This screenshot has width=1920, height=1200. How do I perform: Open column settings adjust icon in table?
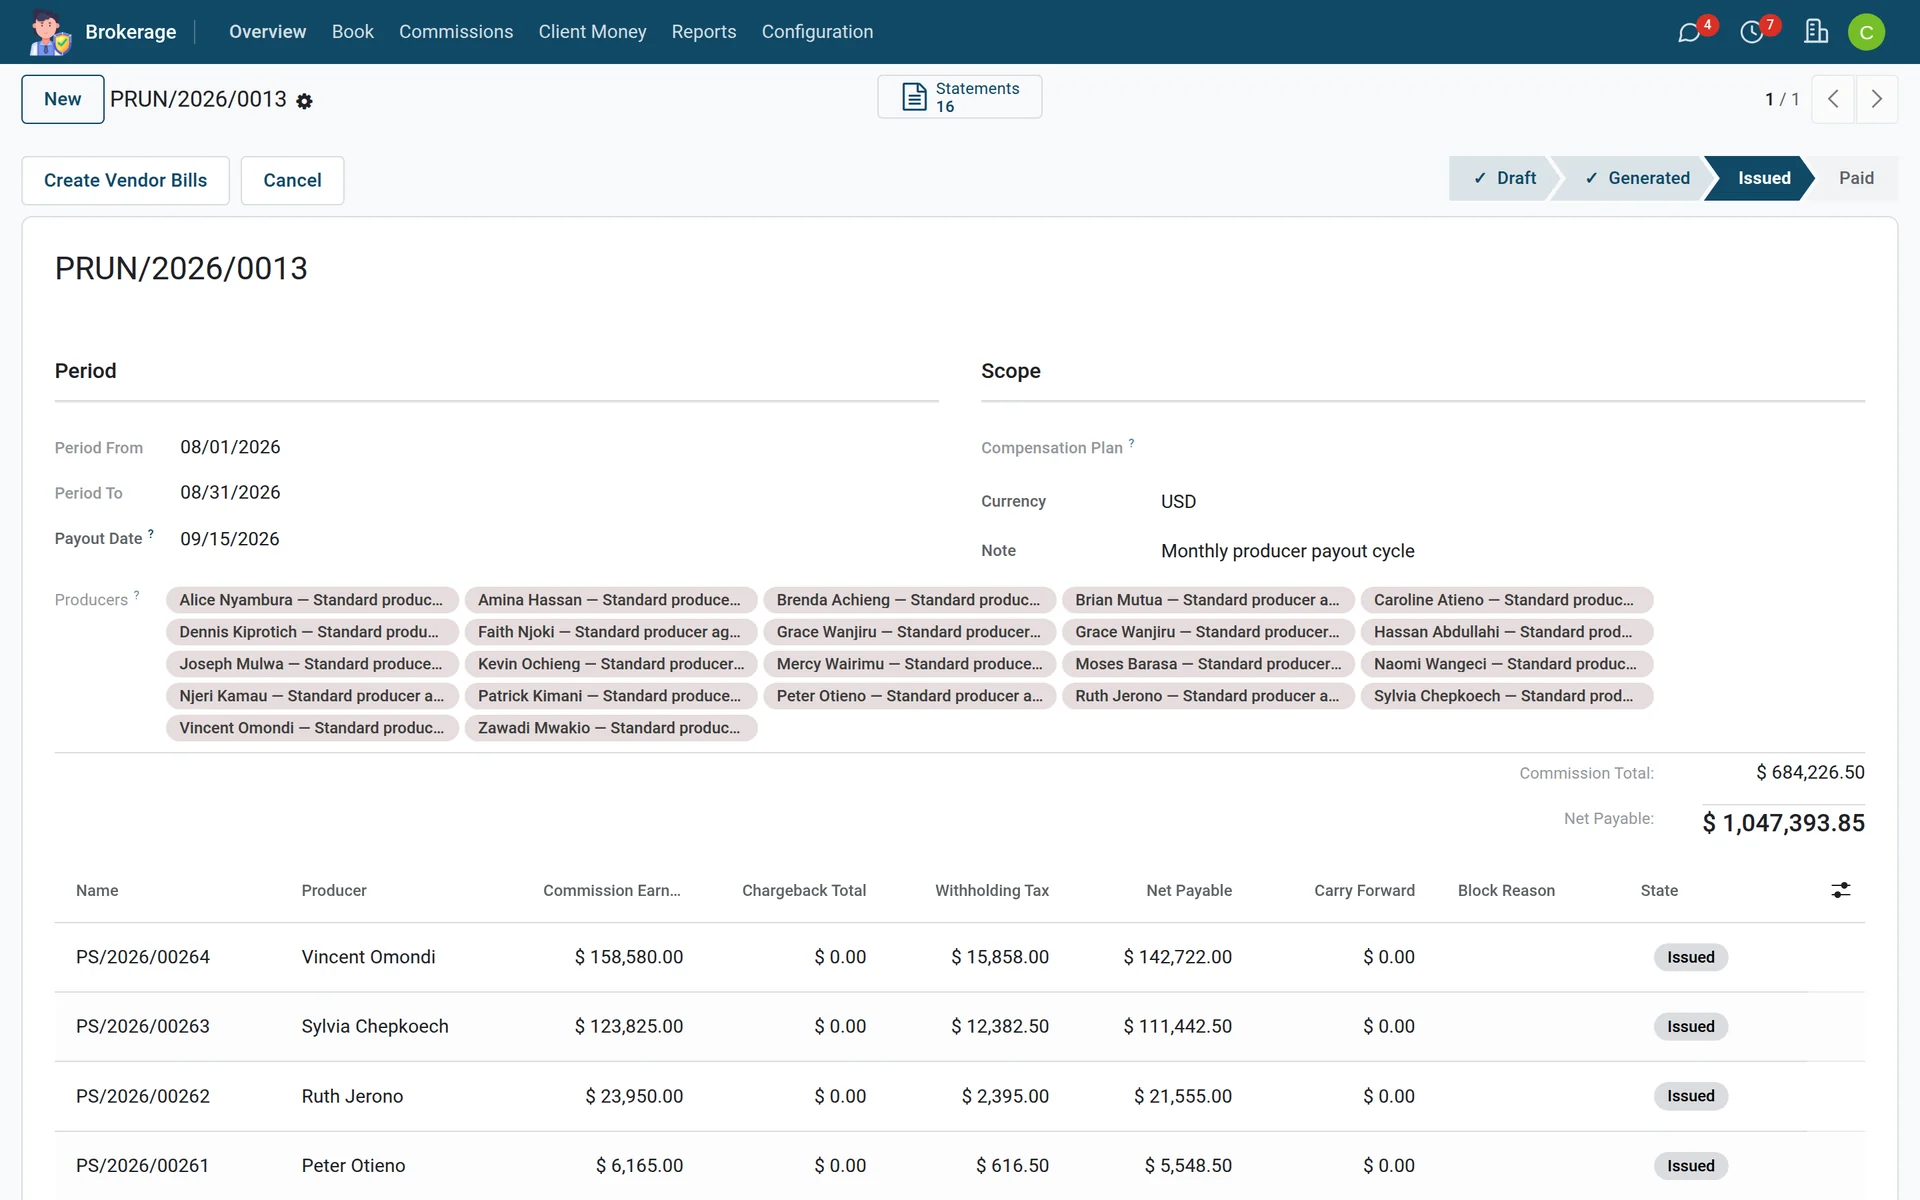pos(1841,890)
